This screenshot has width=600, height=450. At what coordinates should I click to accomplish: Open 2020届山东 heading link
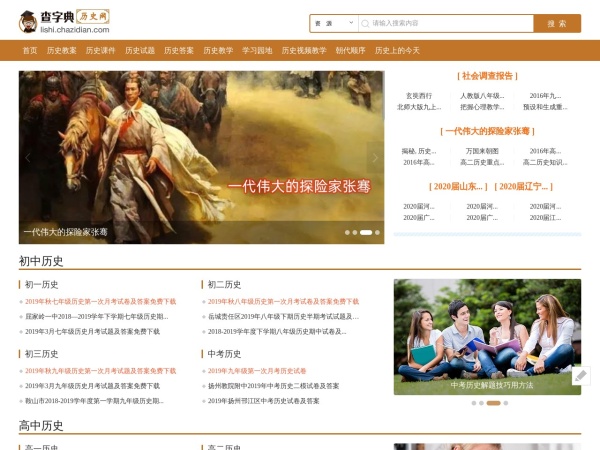click(458, 186)
